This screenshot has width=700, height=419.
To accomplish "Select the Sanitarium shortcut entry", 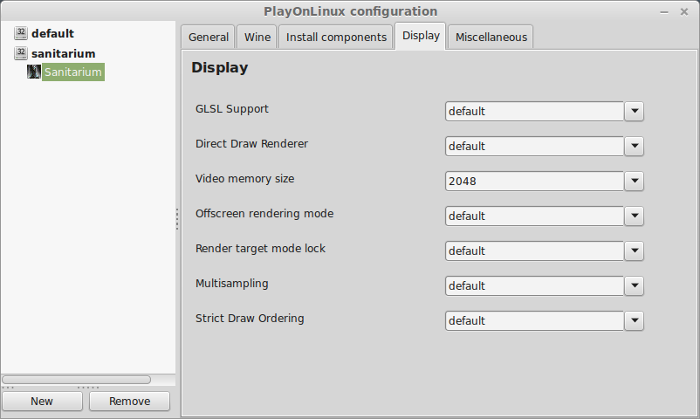I will tap(73, 72).
